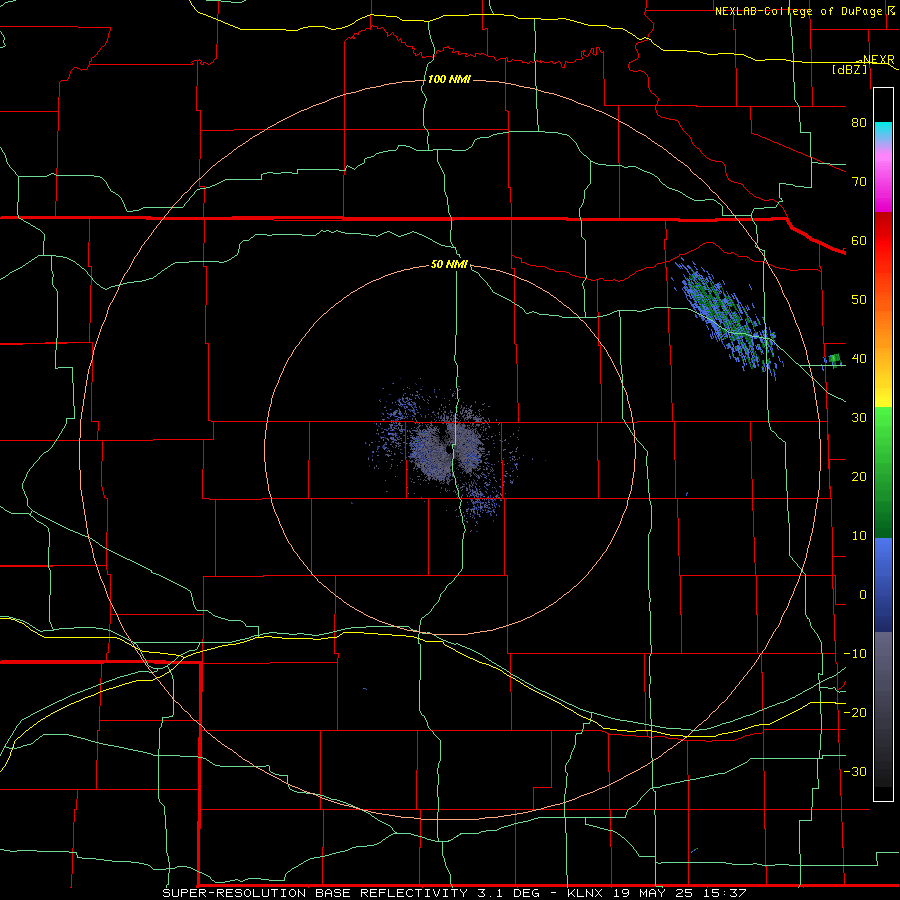Click the 40 value on the dBZ scale
This screenshot has width=900, height=900.
pos(859,359)
